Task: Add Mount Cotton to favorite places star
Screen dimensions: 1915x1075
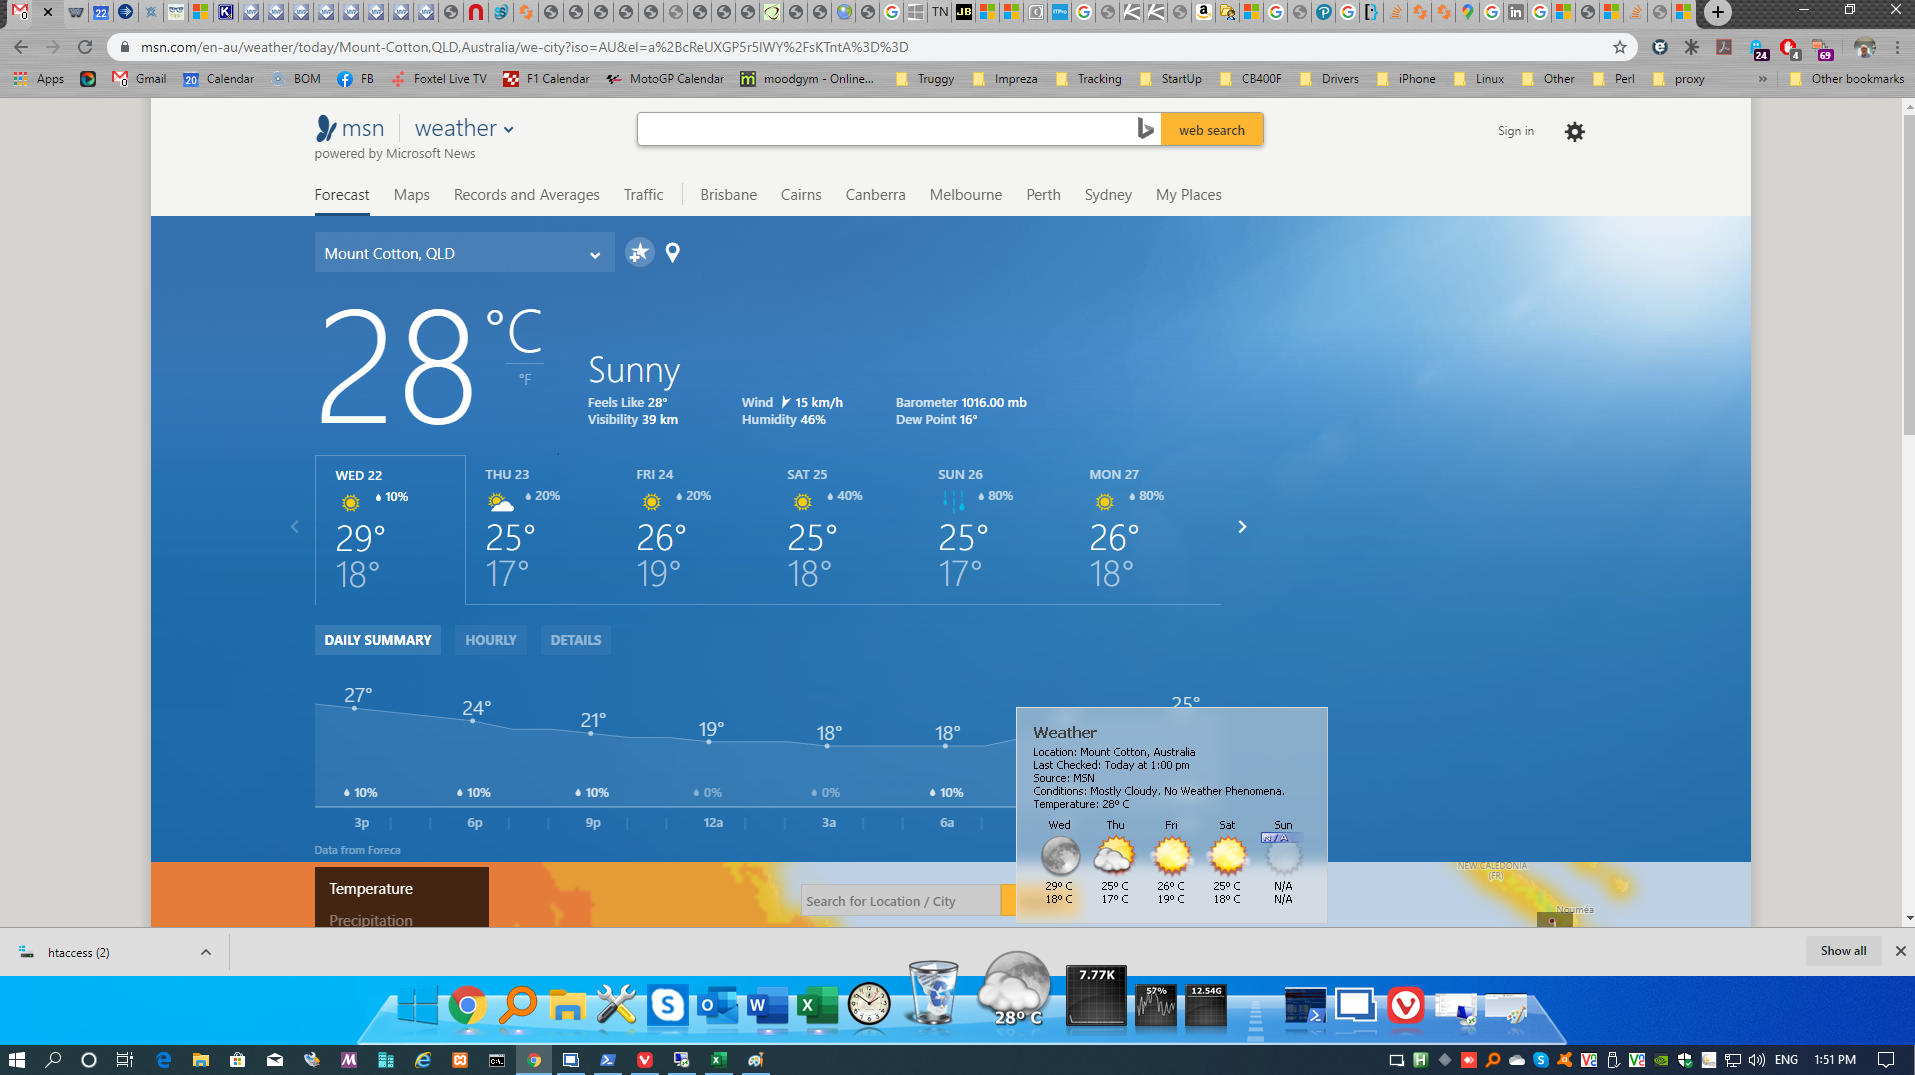Action: coord(639,252)
